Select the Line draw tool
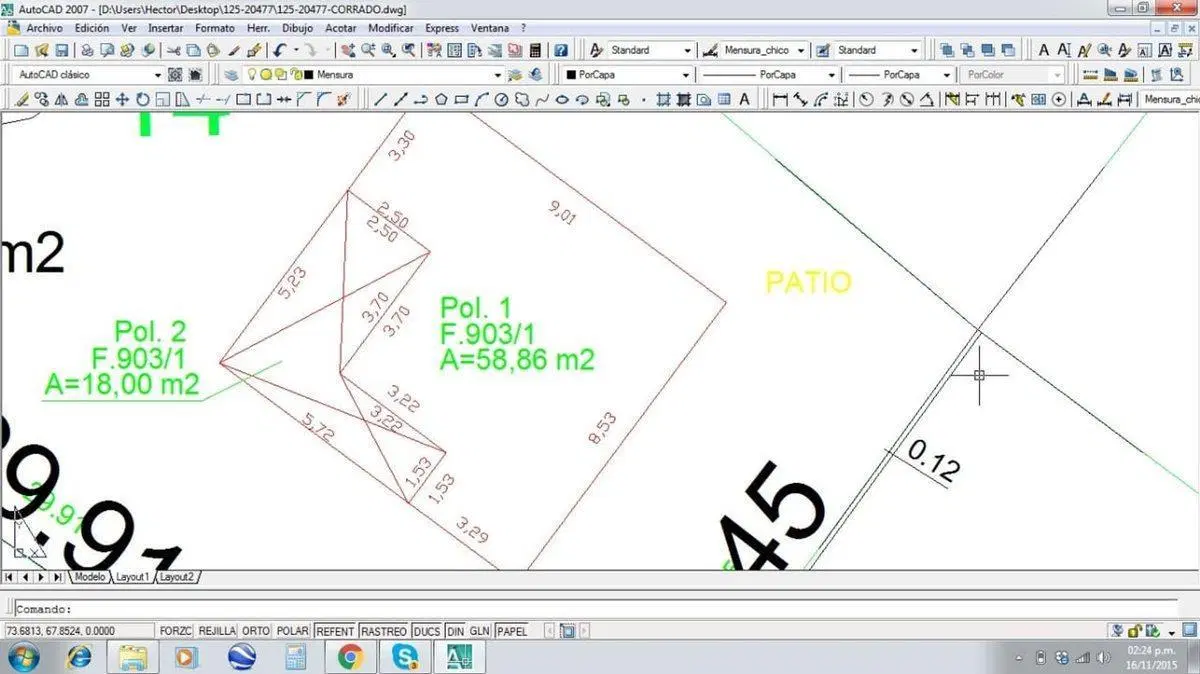This screenshot has height=674, width=1200. click(x=382, y=99)
